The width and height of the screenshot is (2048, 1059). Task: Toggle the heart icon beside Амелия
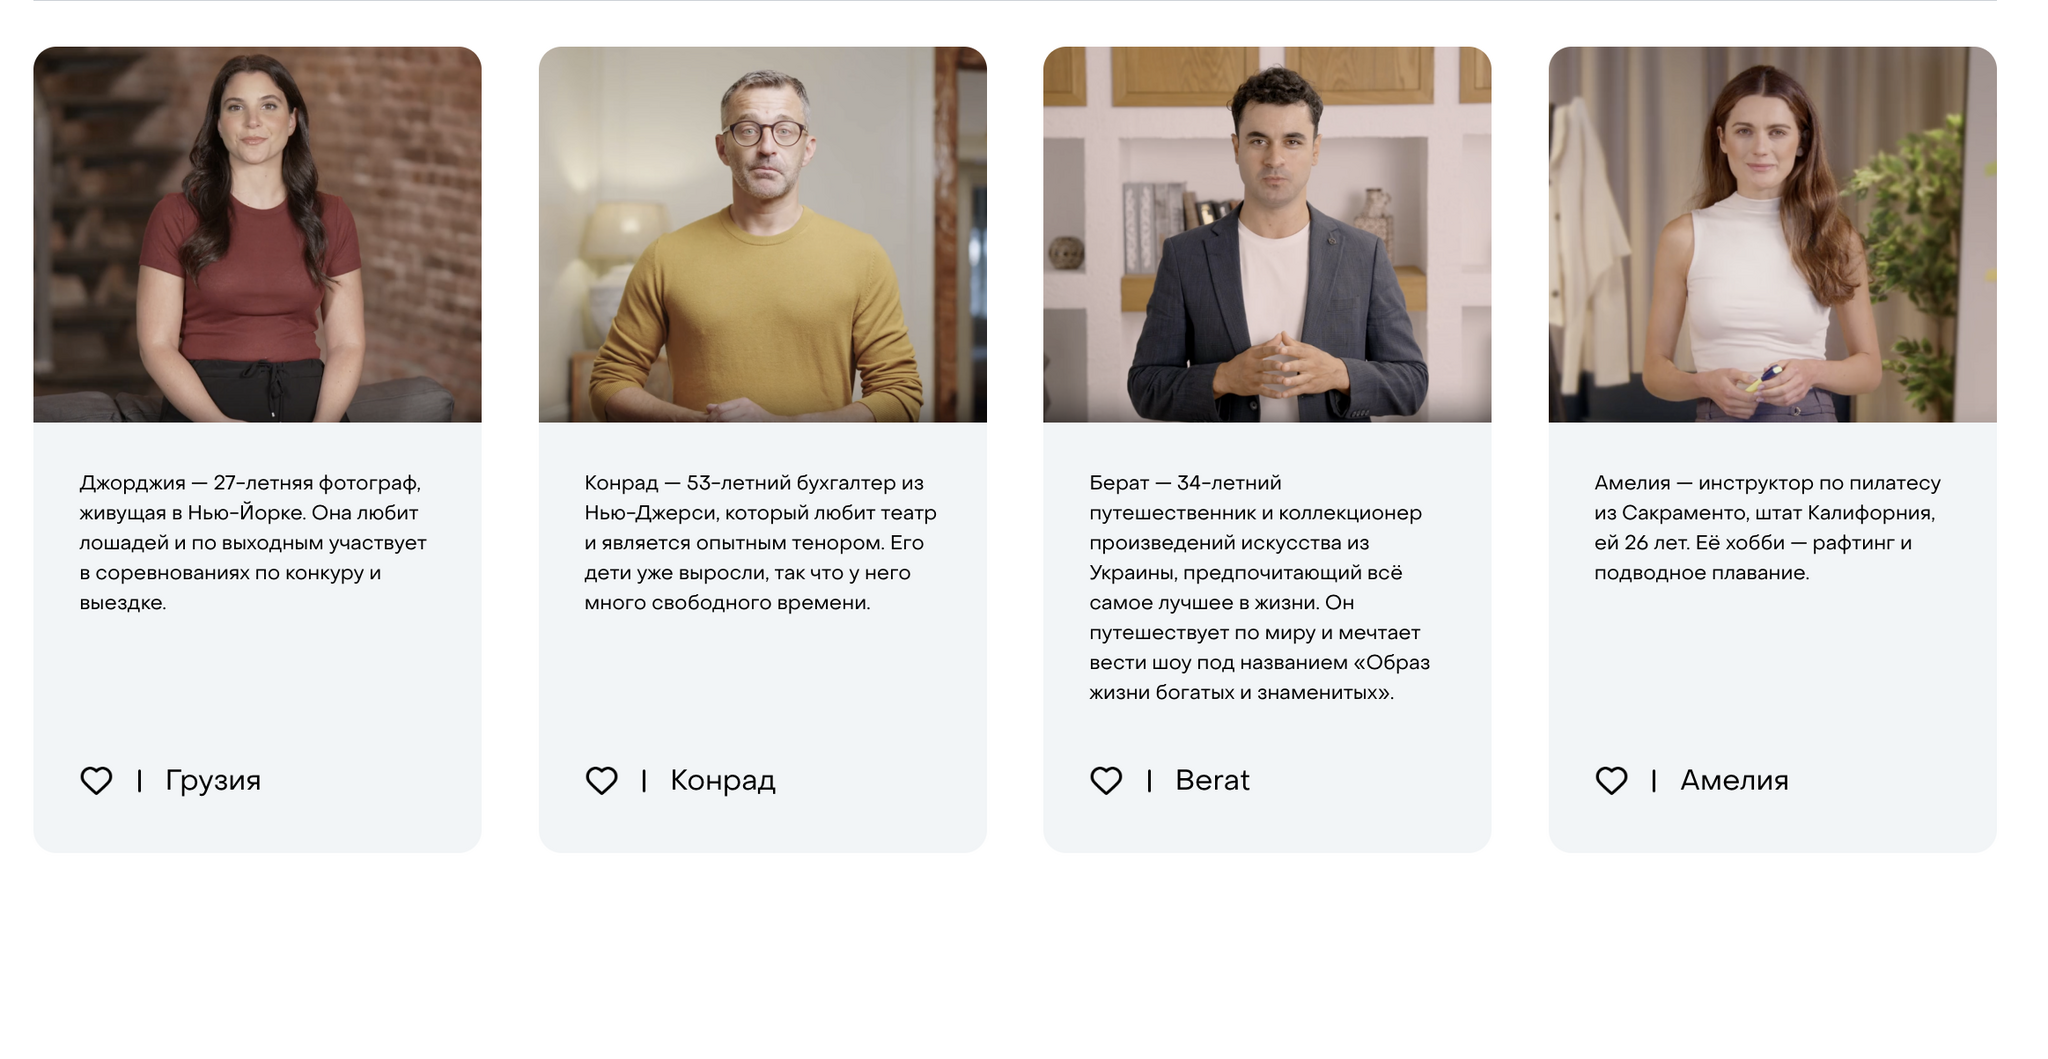[x=1611, y=780]
